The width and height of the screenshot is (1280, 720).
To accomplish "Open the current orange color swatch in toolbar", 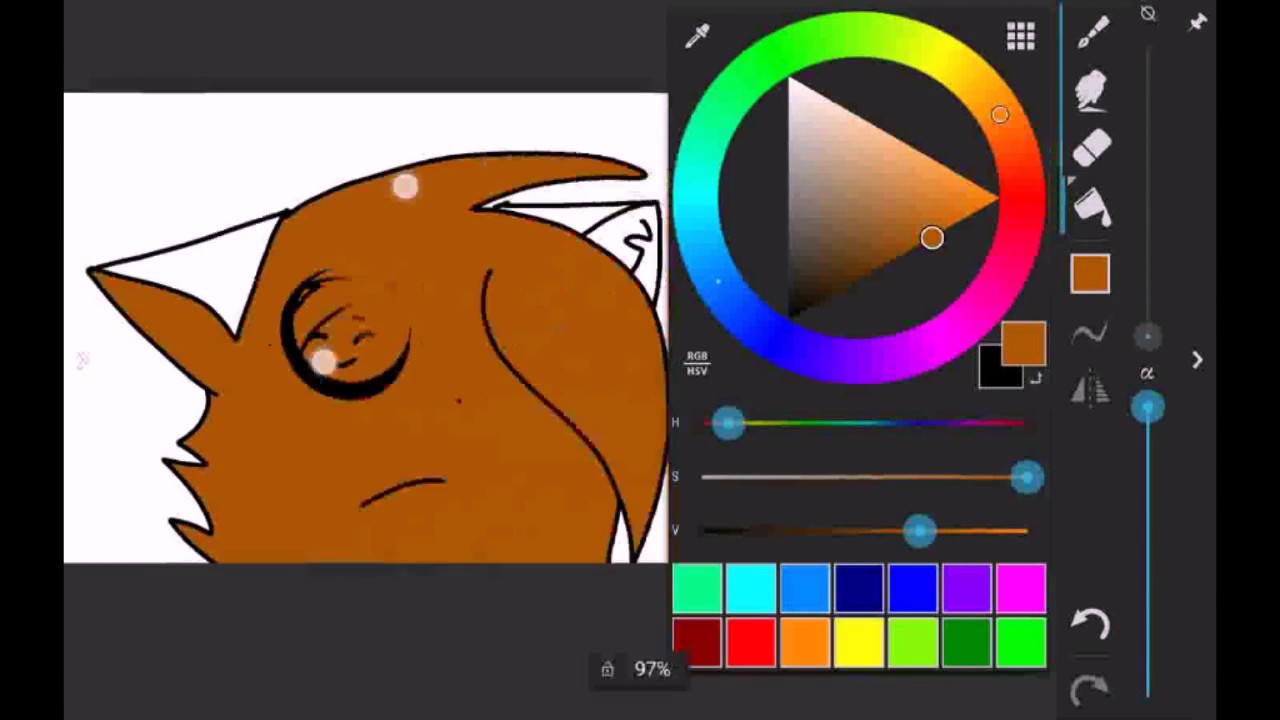I will coord(1090,274).
